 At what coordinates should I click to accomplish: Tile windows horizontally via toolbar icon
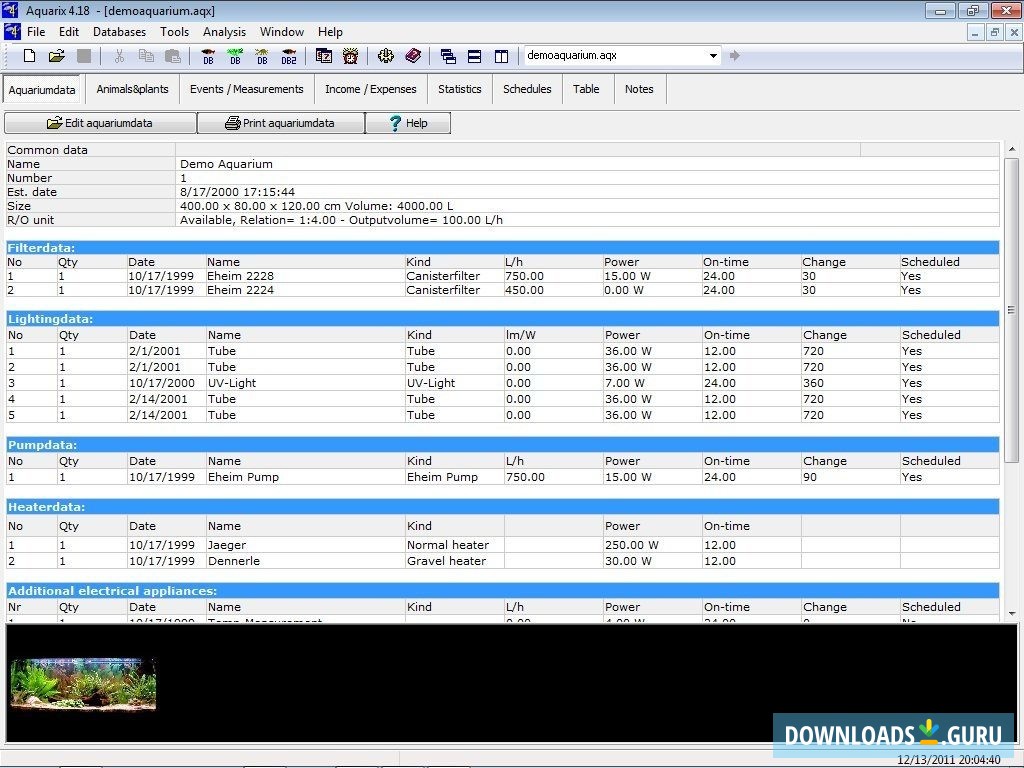[475, 56]
